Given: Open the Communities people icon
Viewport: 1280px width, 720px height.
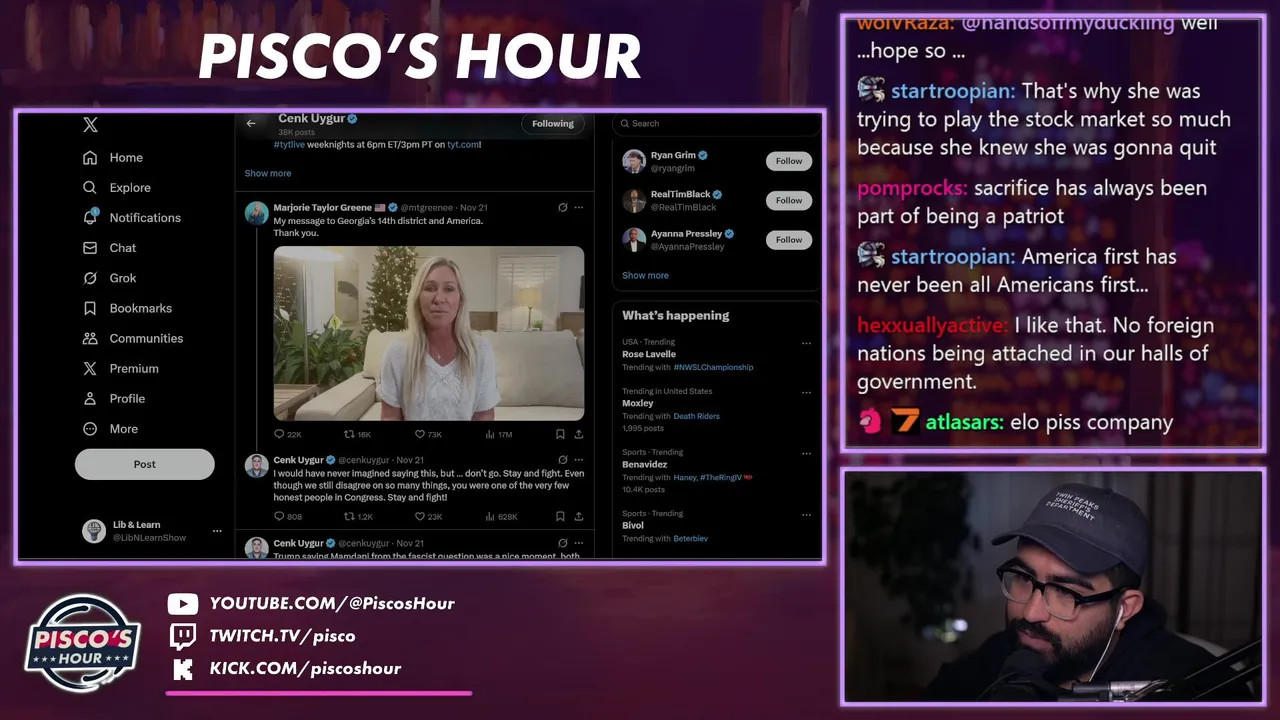Looking at the screenshot, I should 90,338.
